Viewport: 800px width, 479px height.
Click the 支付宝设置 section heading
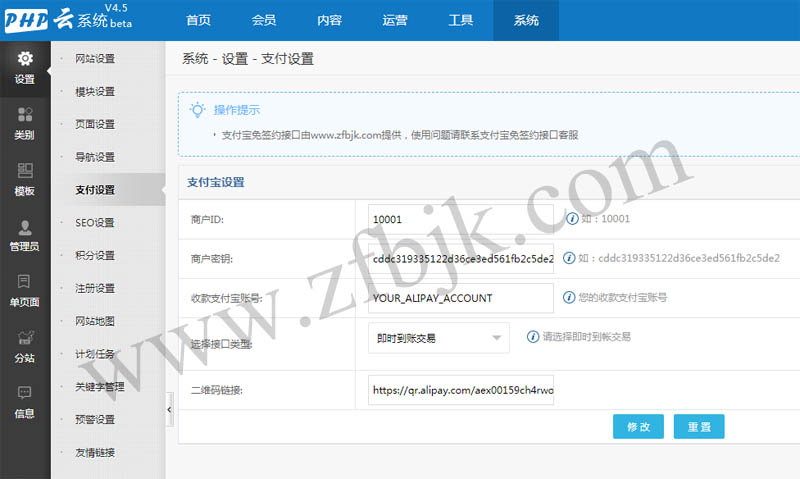216,182
